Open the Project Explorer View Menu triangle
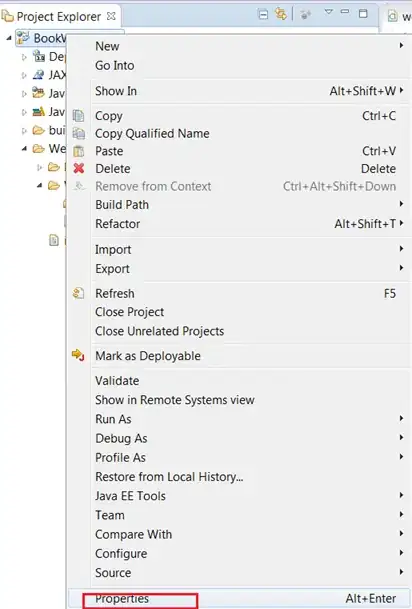 [x=329, y=12]
